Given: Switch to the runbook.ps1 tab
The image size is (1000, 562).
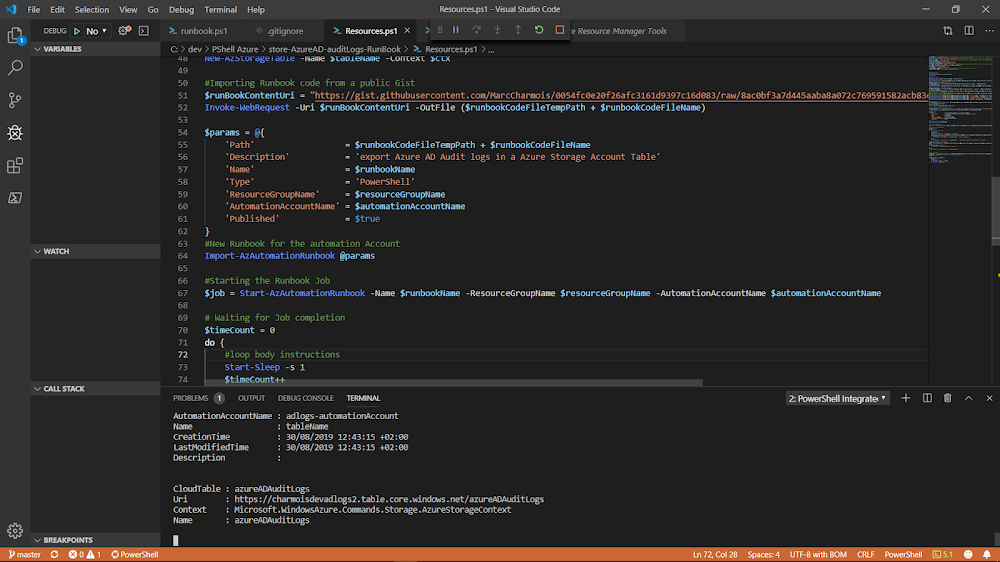Looking at the screenshot, I should (x=203, y=31).
